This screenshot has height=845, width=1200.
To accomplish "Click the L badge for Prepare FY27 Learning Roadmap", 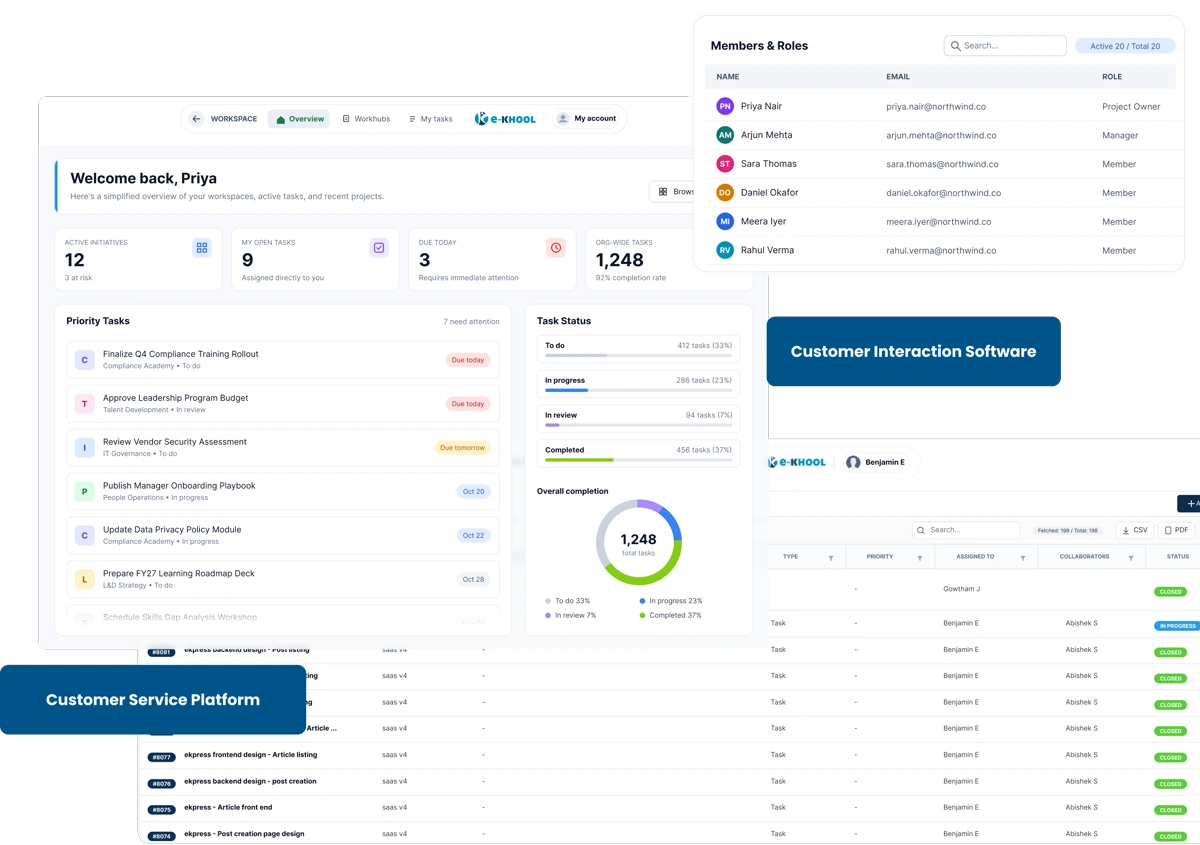I will [85, 579].
